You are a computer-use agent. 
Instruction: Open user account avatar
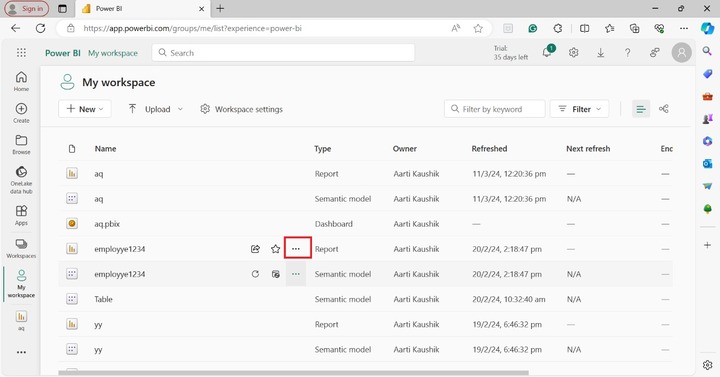(x=681, y=53)
